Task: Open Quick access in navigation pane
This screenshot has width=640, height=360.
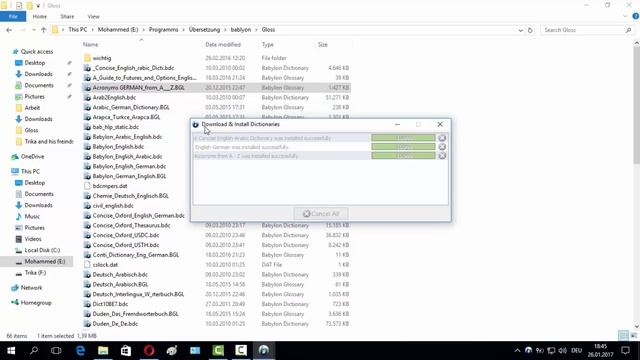Action: [x=37, y=51]
